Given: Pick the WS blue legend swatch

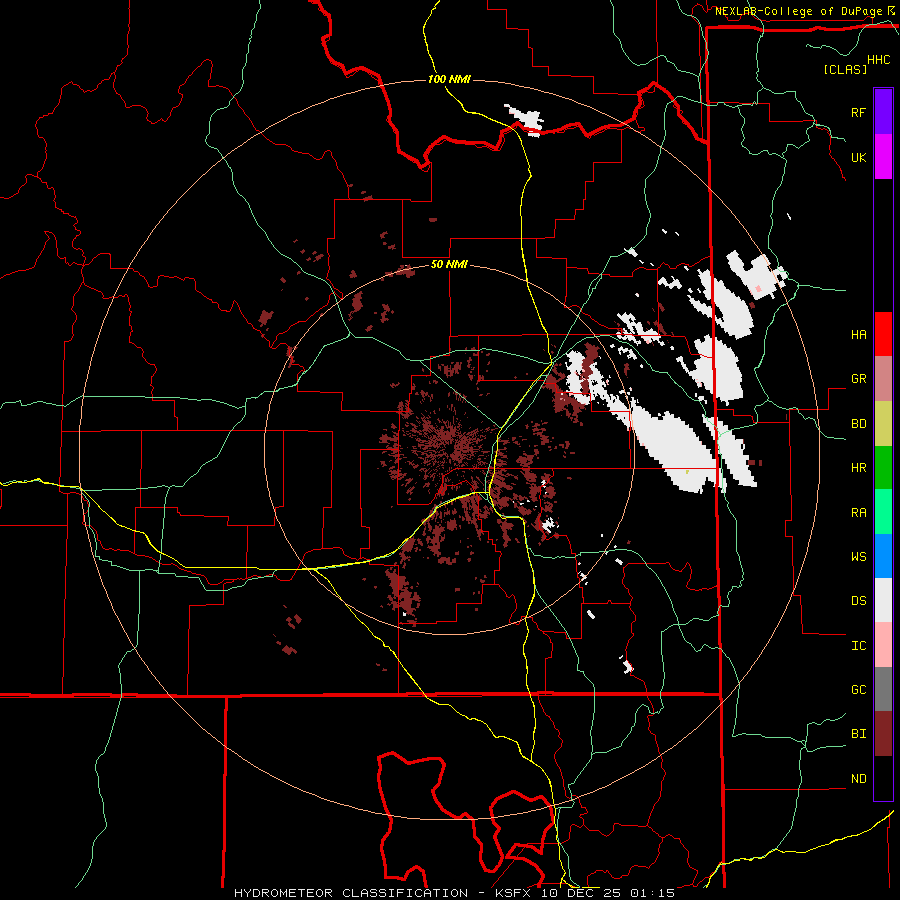Looking at the screenshot, I should [x=883, y=556].
